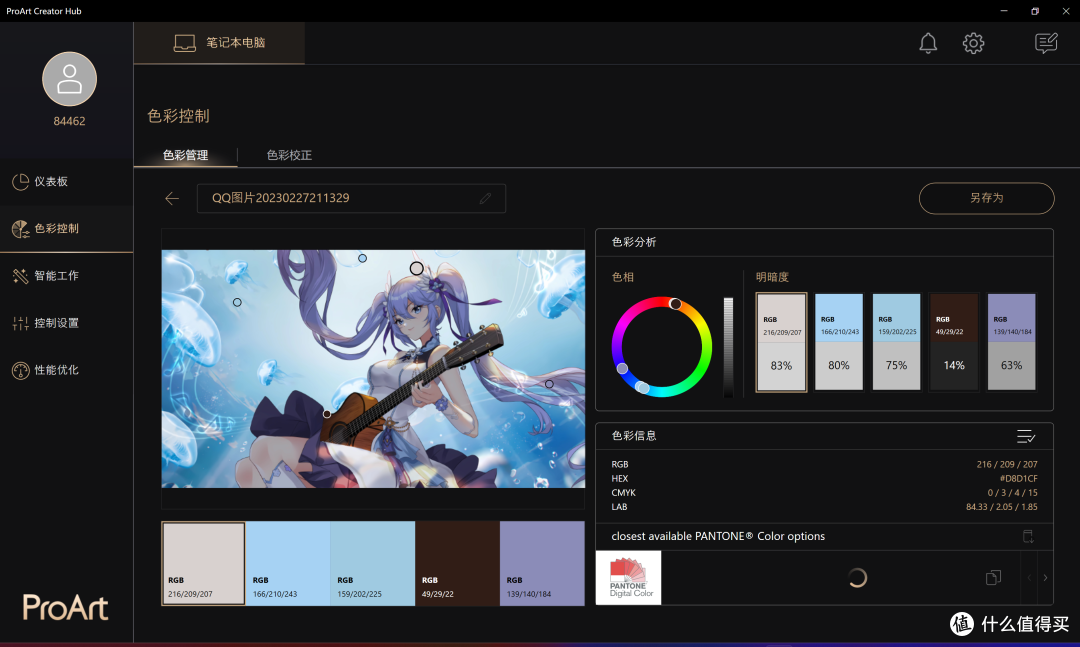Image resolution: width=1080 pixels, height=647 pixels.
Task: Click the copy icon in PANTONE row
Action: pos(993,577)
